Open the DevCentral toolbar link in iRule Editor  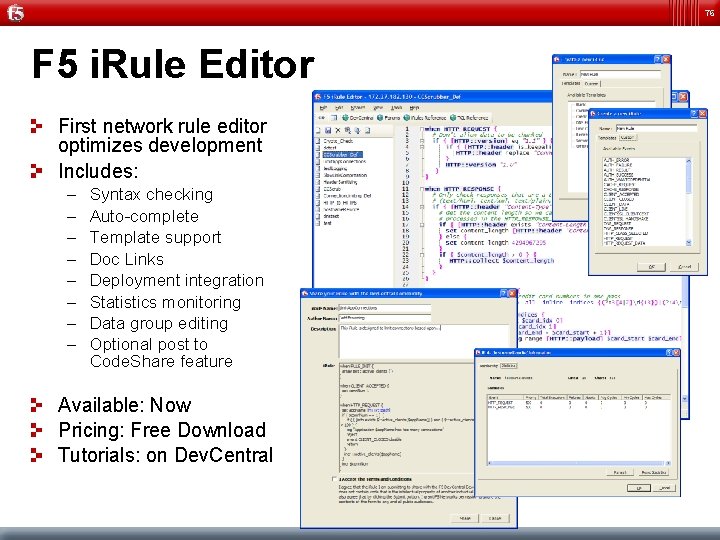358,118
